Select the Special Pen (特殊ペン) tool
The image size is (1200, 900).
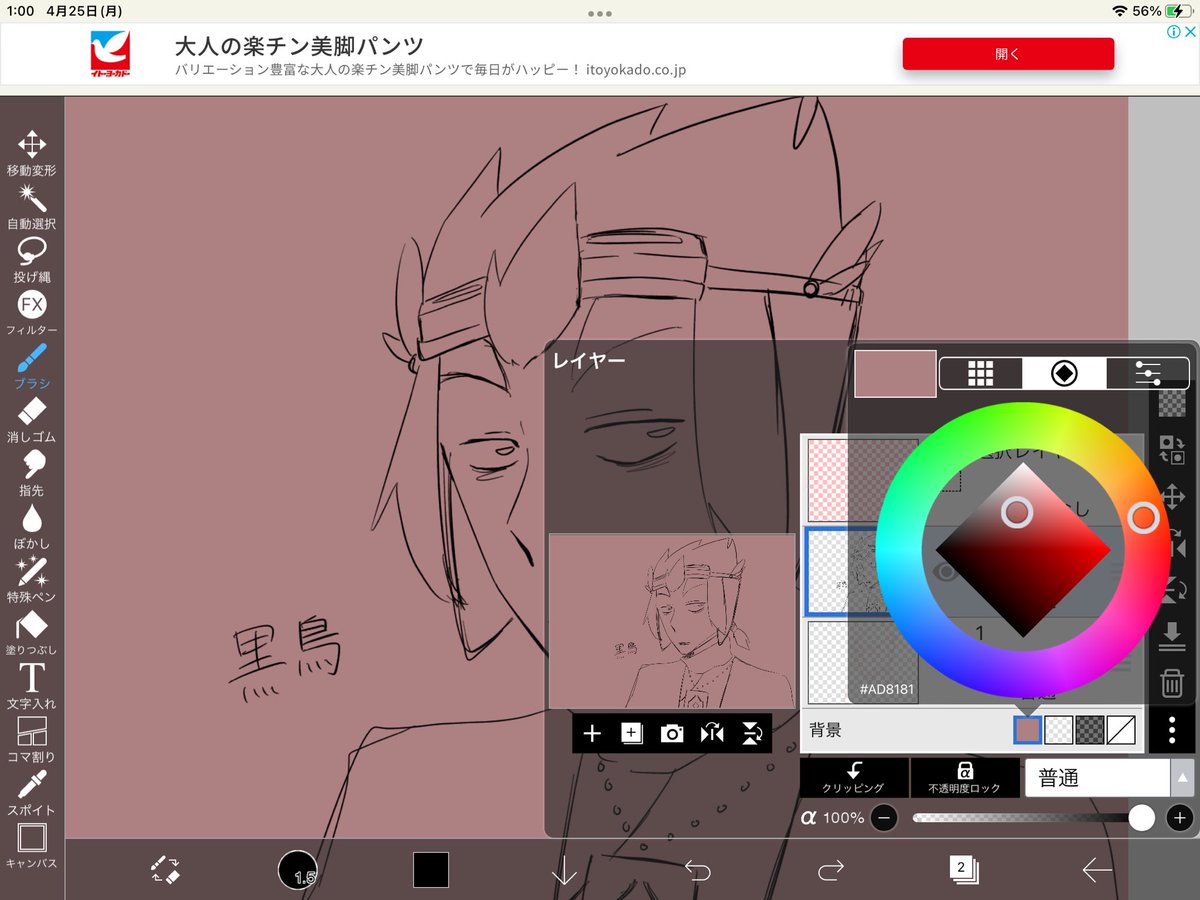(32, 579)
